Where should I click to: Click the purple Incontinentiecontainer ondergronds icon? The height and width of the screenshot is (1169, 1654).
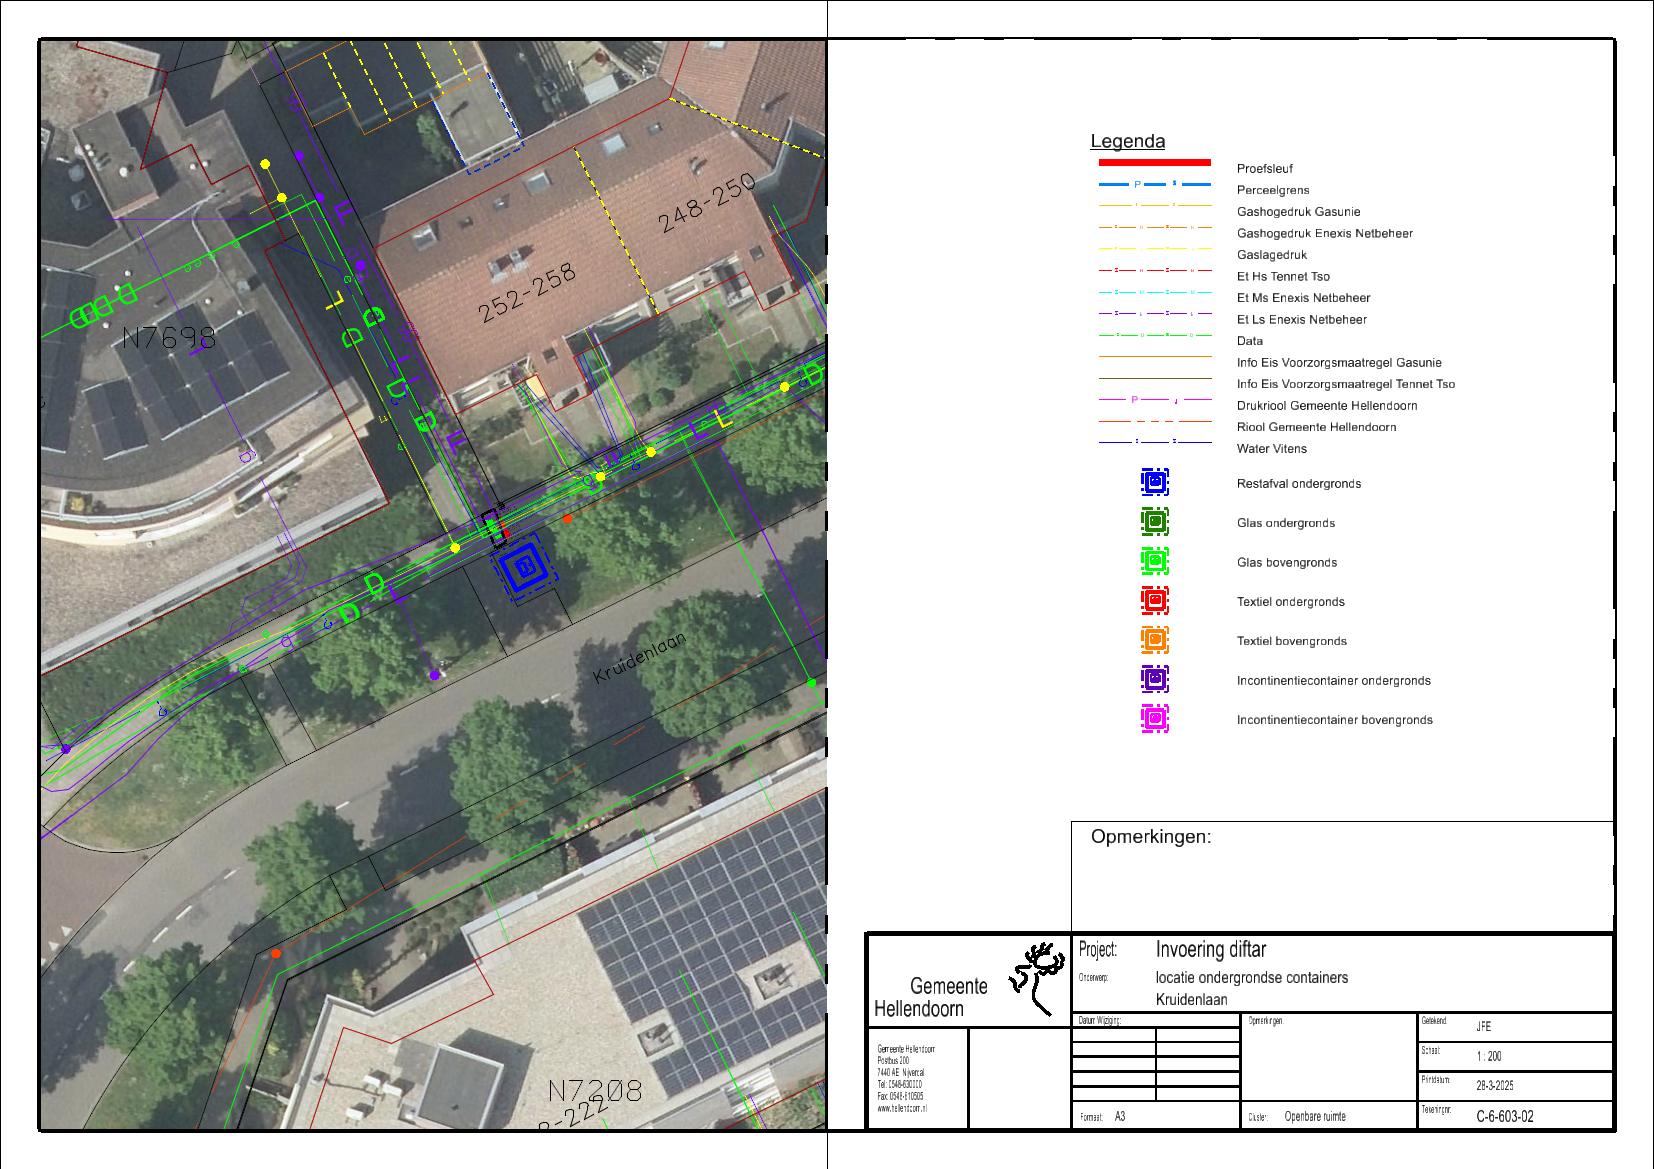pos(1155,680)
